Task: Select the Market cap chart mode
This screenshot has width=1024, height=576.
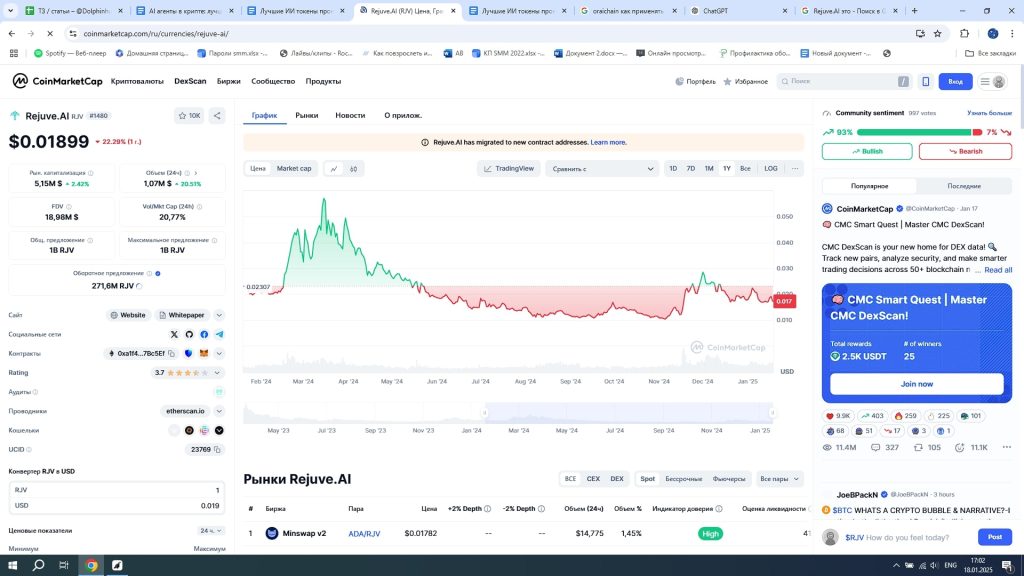Action: tap(294, 168)
